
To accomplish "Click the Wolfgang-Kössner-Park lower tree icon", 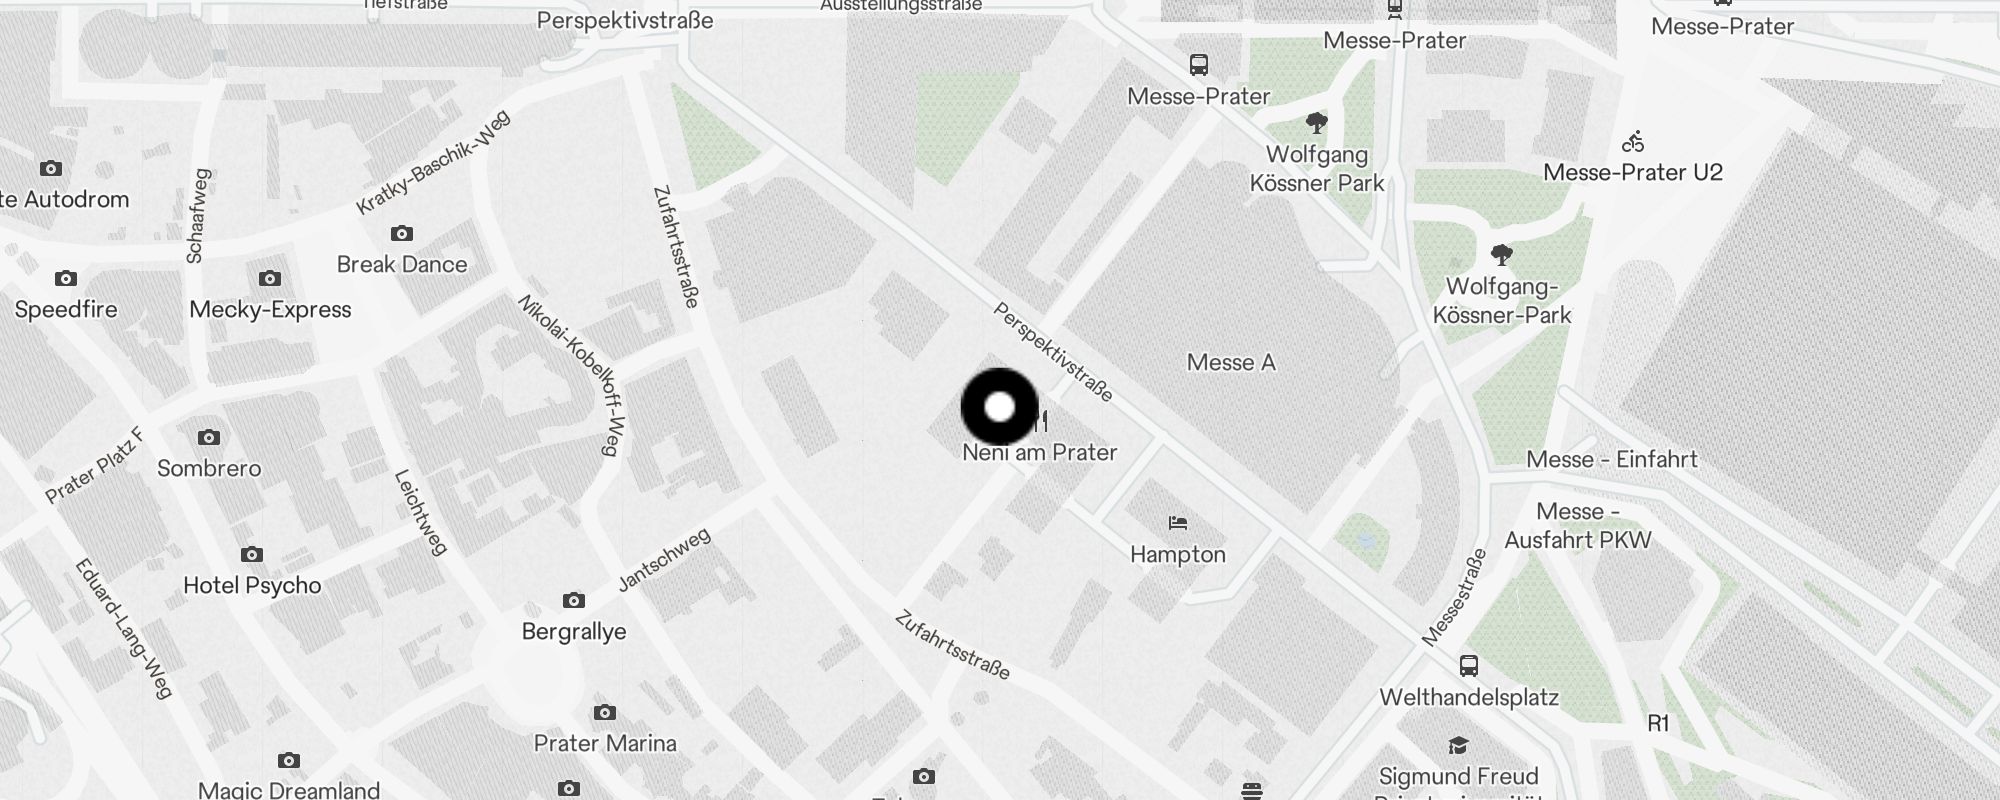I will coord(1501,254).
